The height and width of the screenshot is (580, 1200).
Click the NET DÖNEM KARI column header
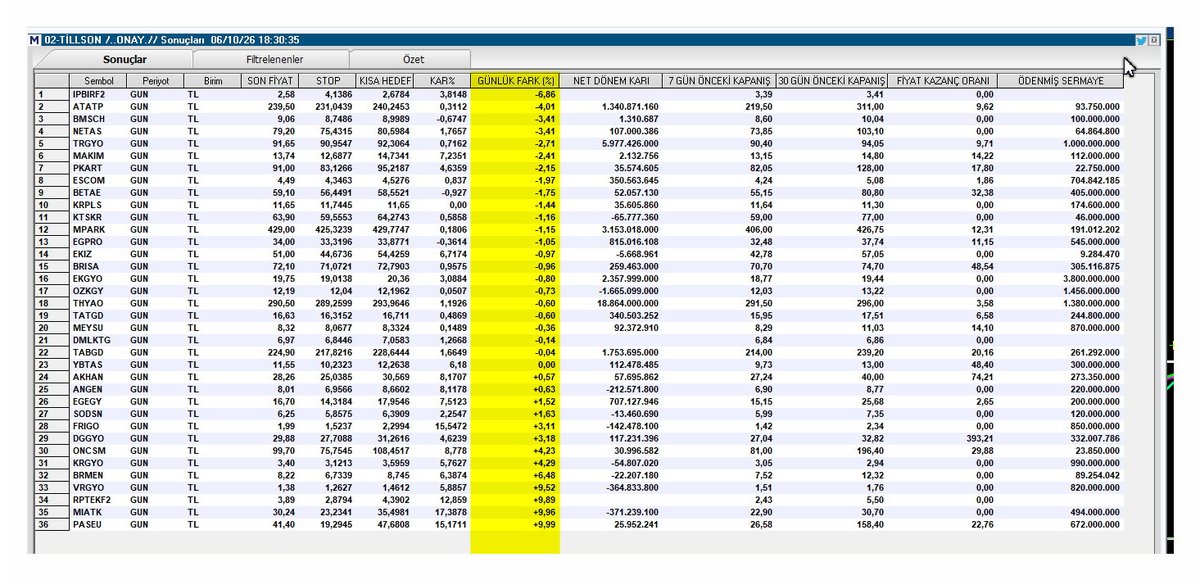pos(610,80)
